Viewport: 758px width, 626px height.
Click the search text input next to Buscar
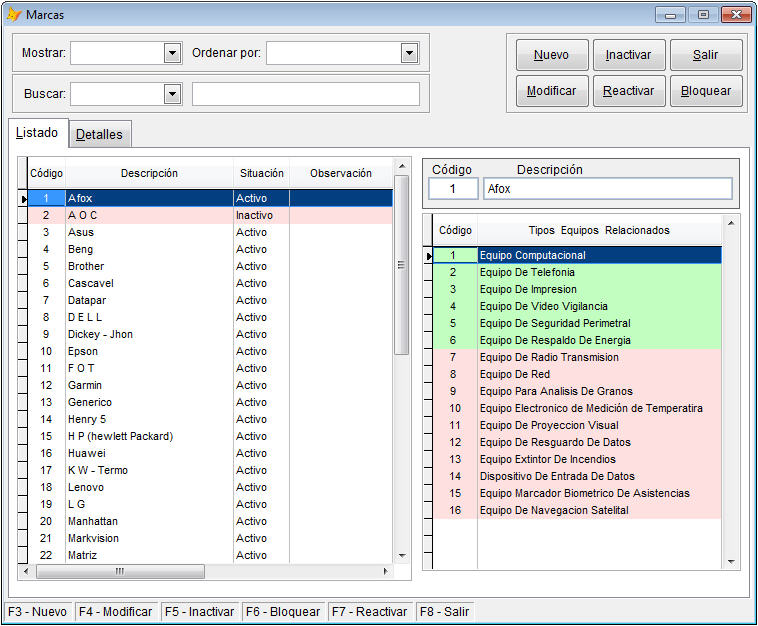tap(306, 94)
